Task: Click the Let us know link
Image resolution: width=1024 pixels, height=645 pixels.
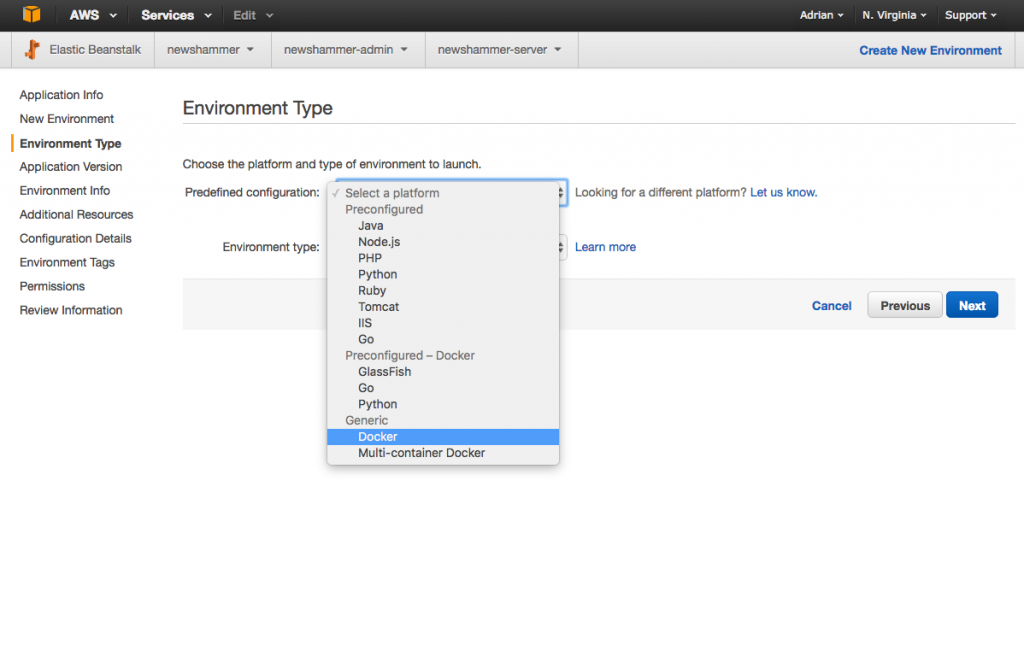Action: [x=783, y=192]
